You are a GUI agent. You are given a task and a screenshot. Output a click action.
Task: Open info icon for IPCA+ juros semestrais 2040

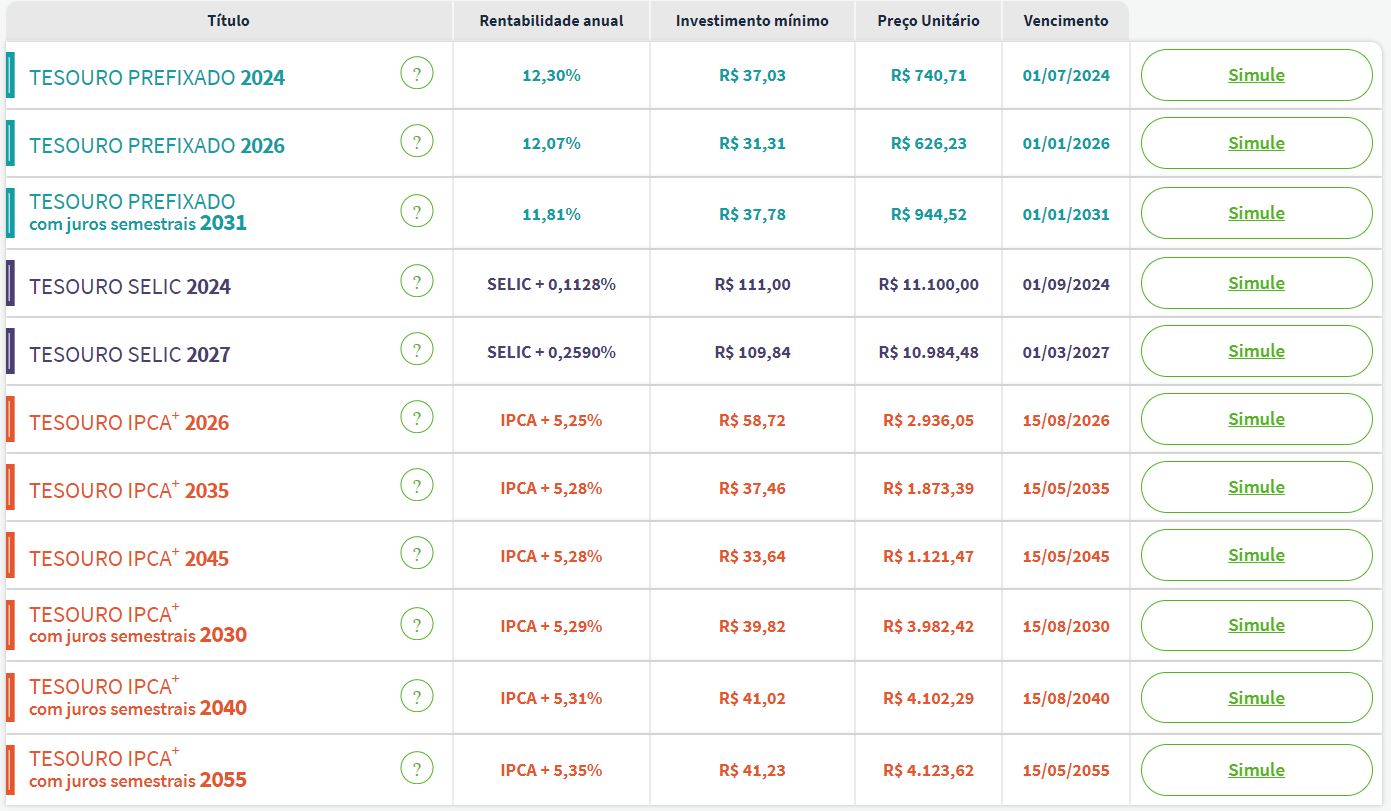[x=417, y=697]
